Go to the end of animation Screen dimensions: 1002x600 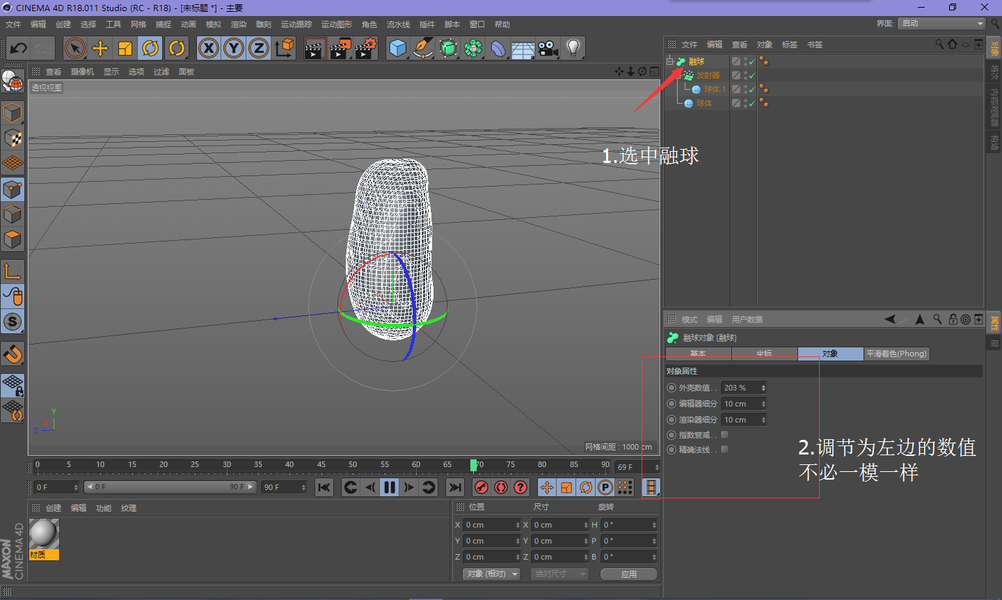click(x=454, y=488)
